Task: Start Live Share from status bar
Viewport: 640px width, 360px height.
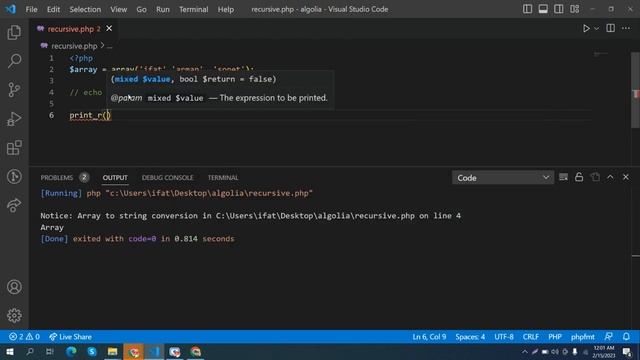Action: [x=70, y=337]
